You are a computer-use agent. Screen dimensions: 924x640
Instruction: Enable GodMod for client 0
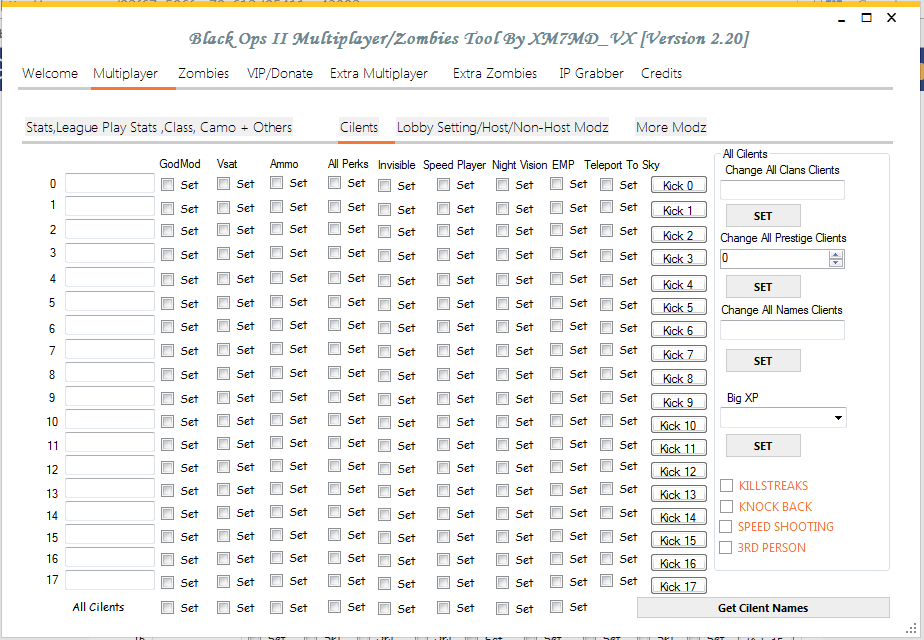click(x=168, y=185)
